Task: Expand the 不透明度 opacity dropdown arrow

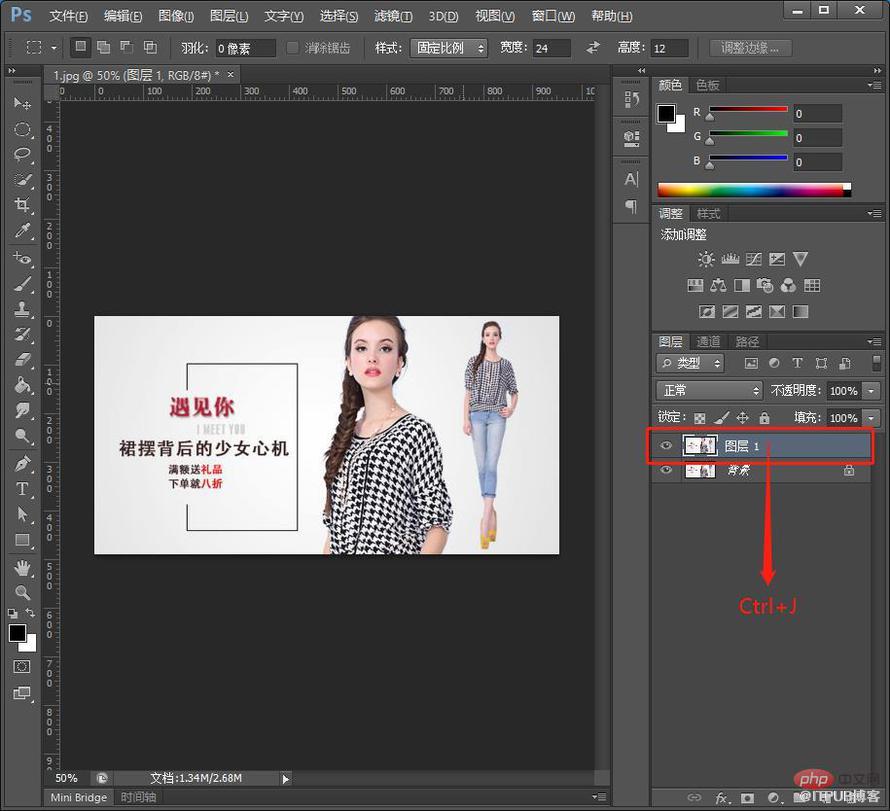Action: [x=871, y=390]
